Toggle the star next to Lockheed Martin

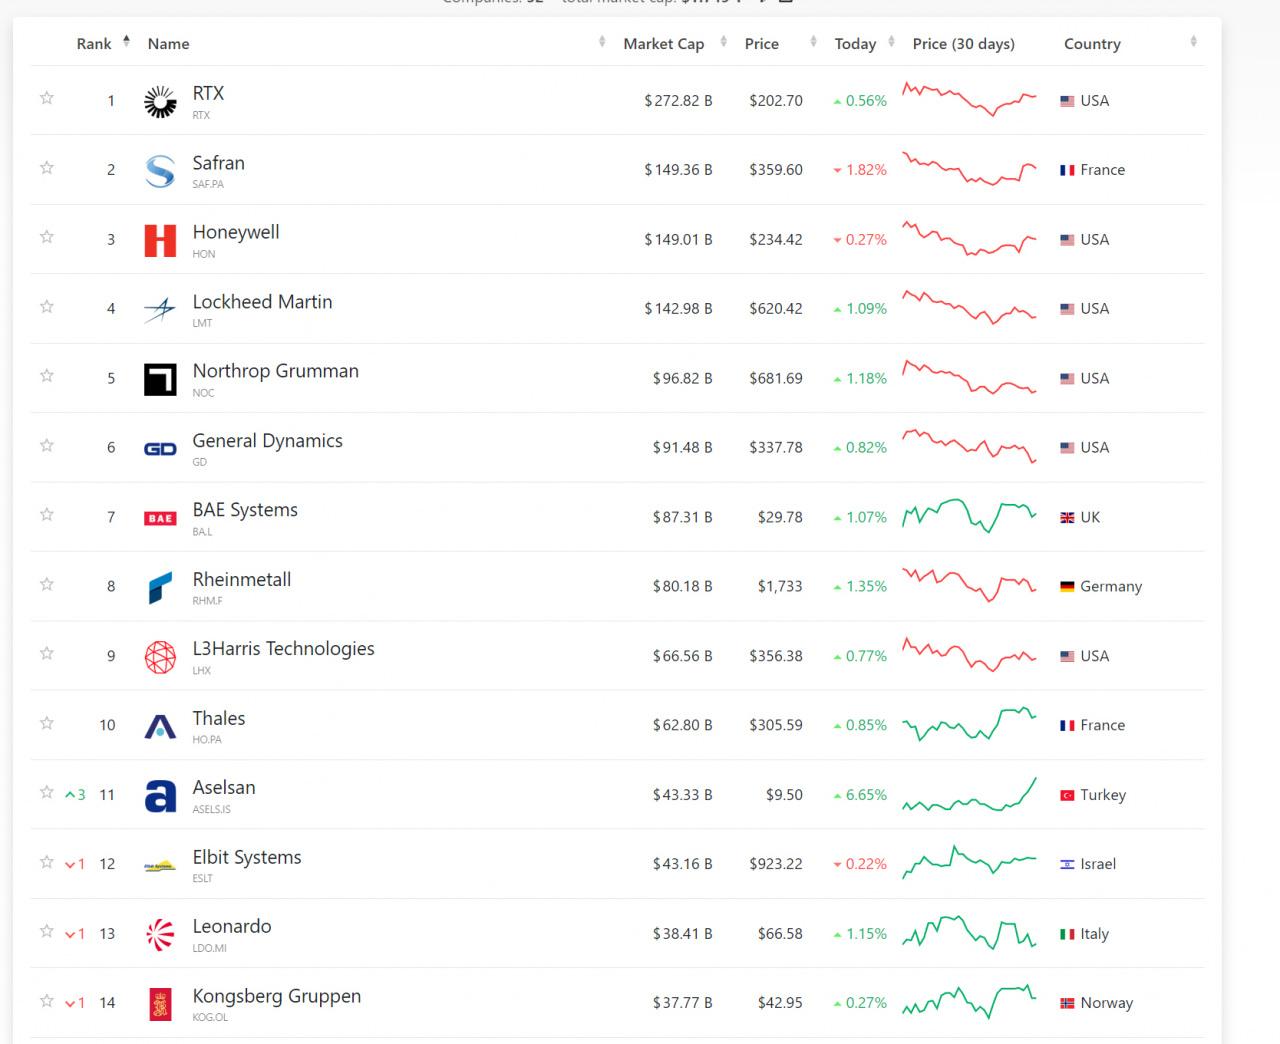point(47,307)
